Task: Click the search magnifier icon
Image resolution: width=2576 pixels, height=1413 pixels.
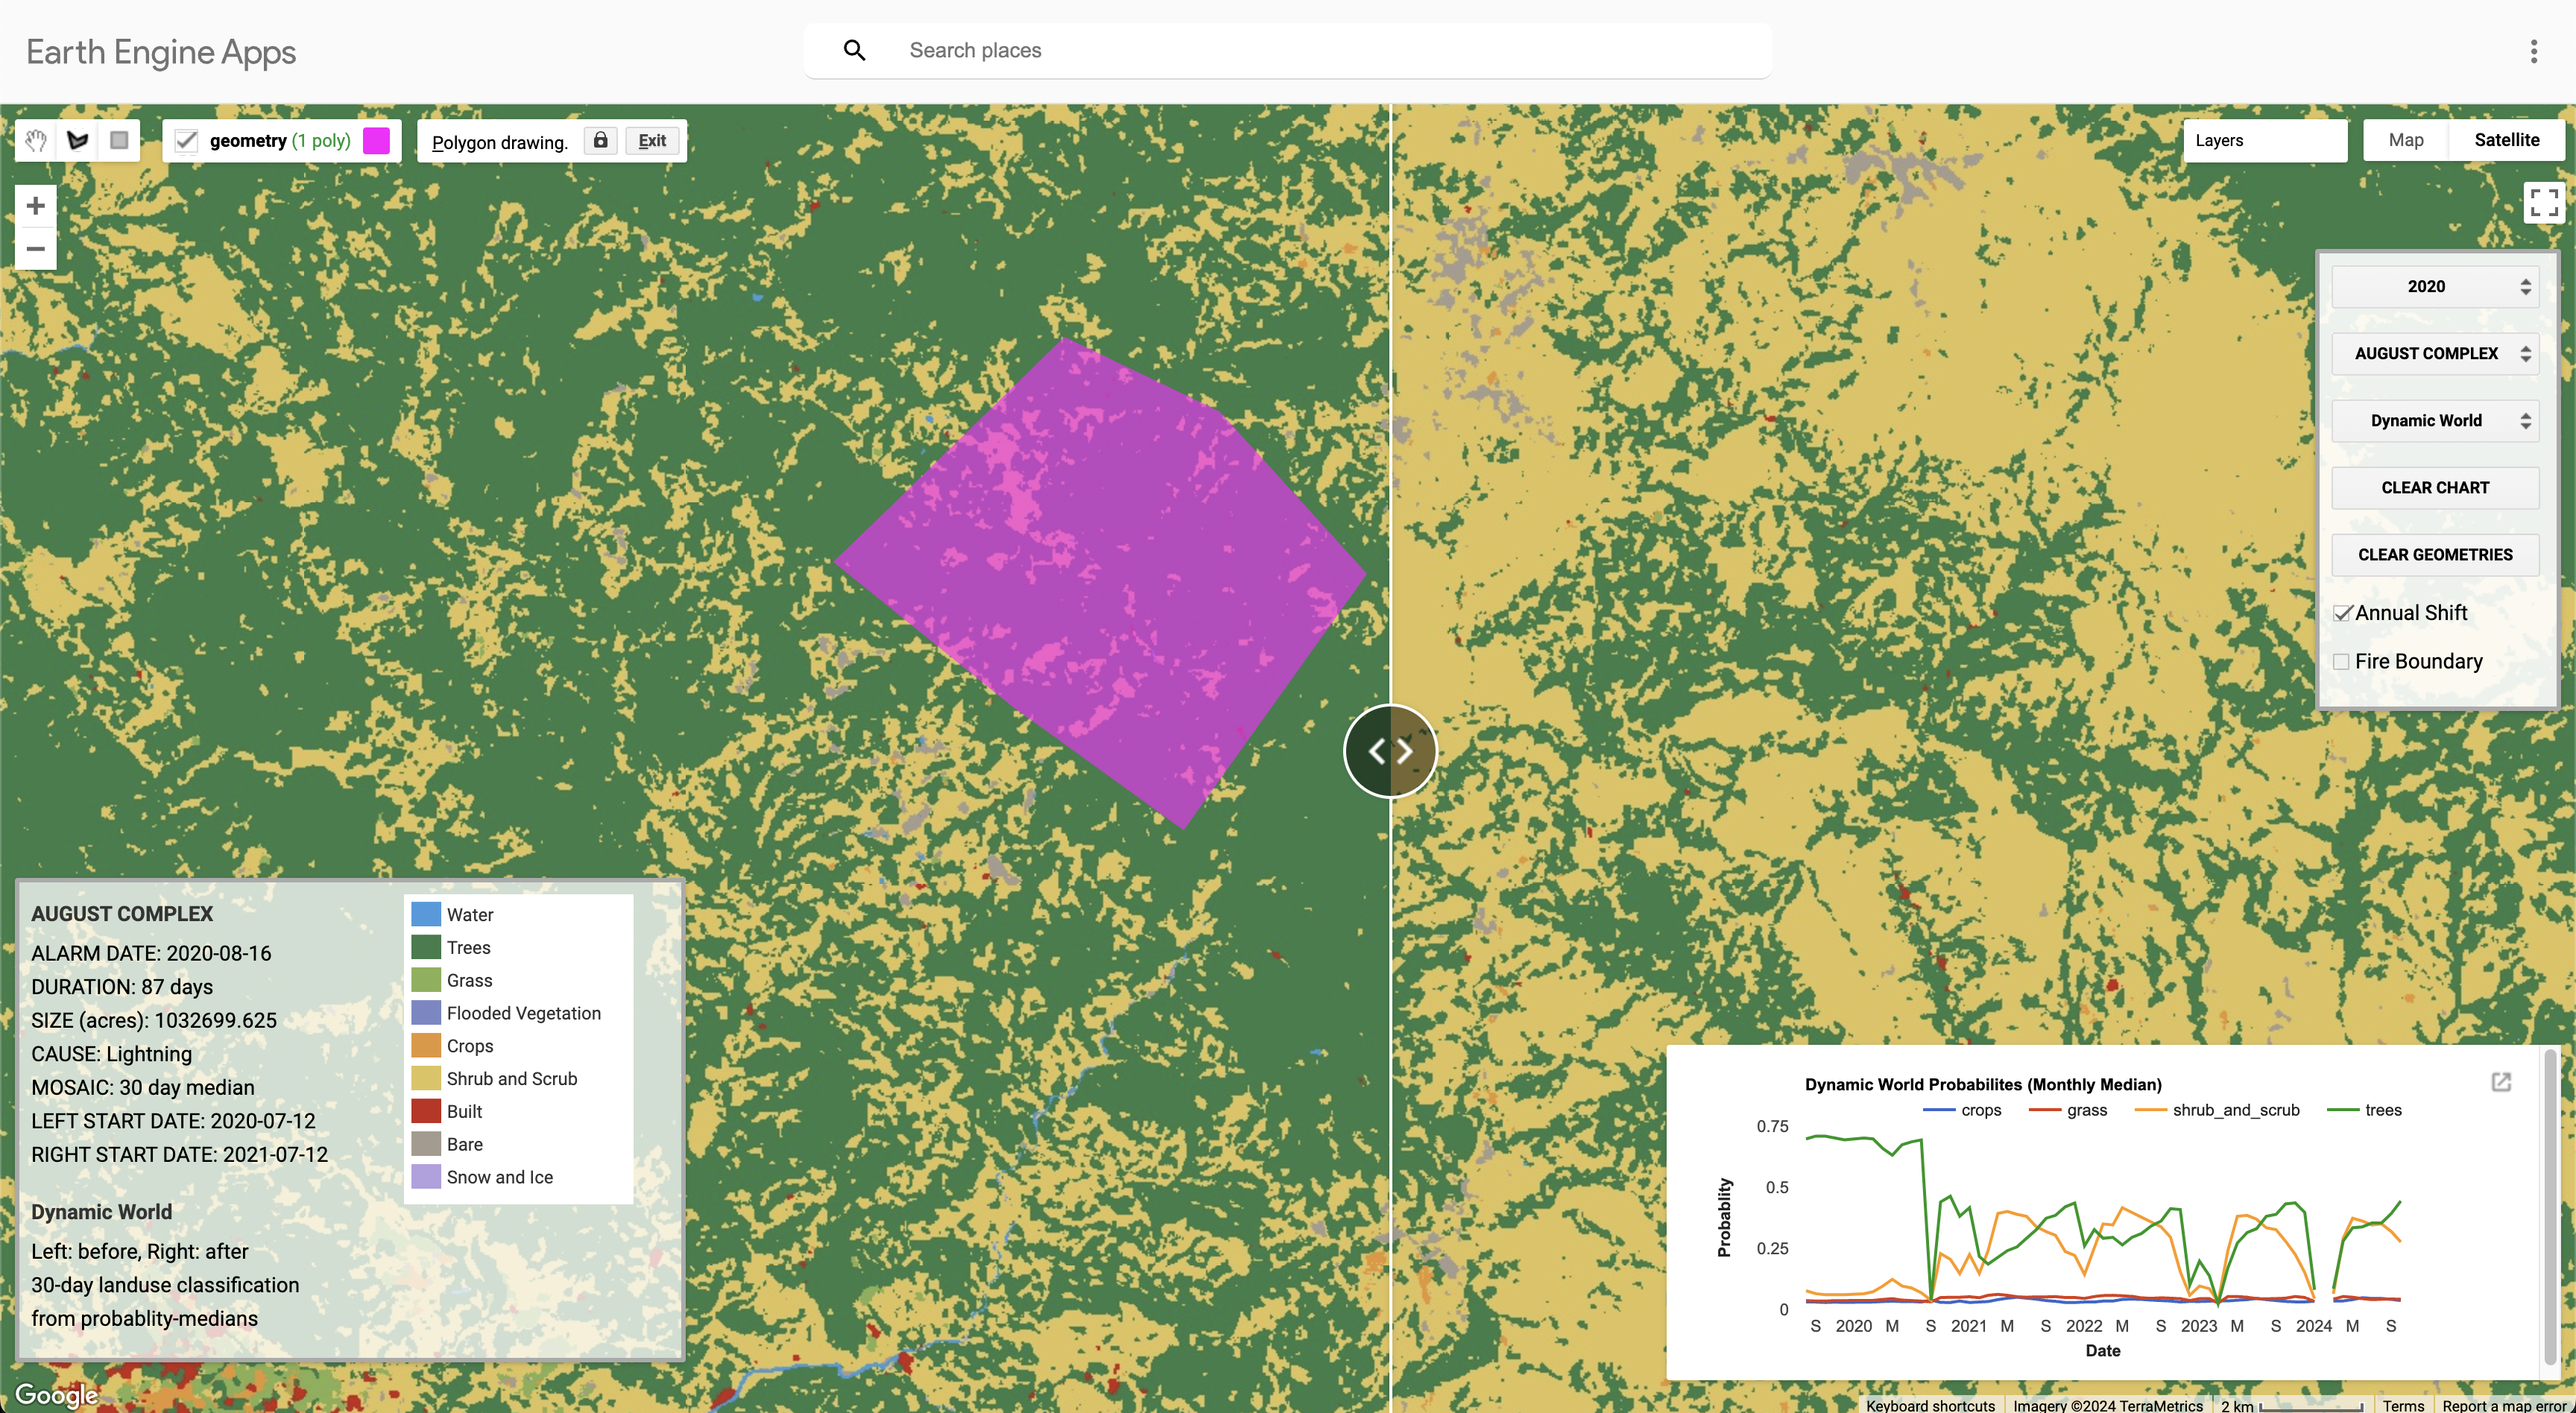Action: point(854,50)
